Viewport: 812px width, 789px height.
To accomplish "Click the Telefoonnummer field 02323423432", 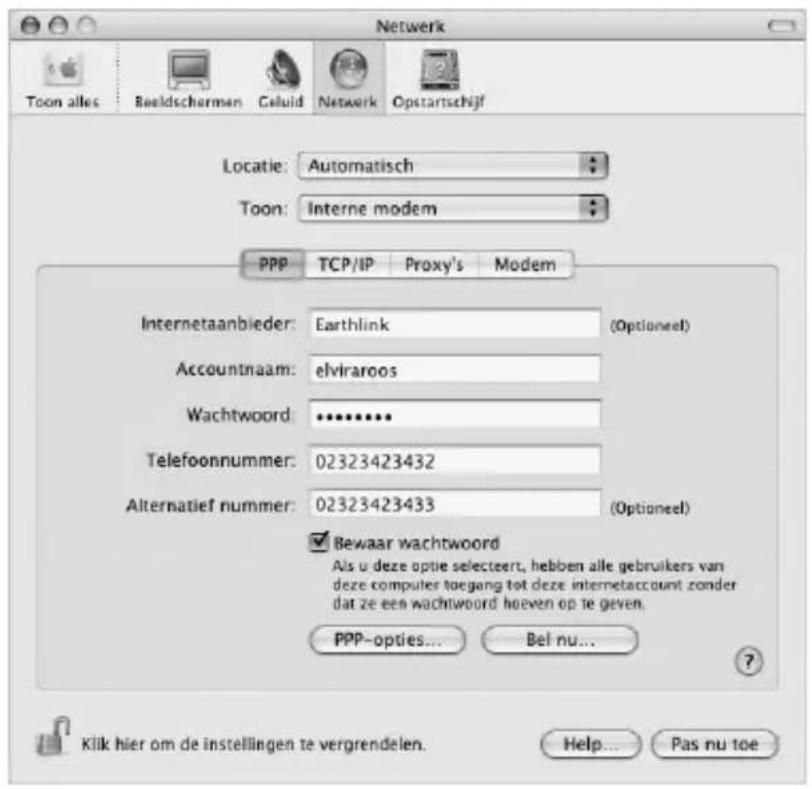I will tap(455, 460).
